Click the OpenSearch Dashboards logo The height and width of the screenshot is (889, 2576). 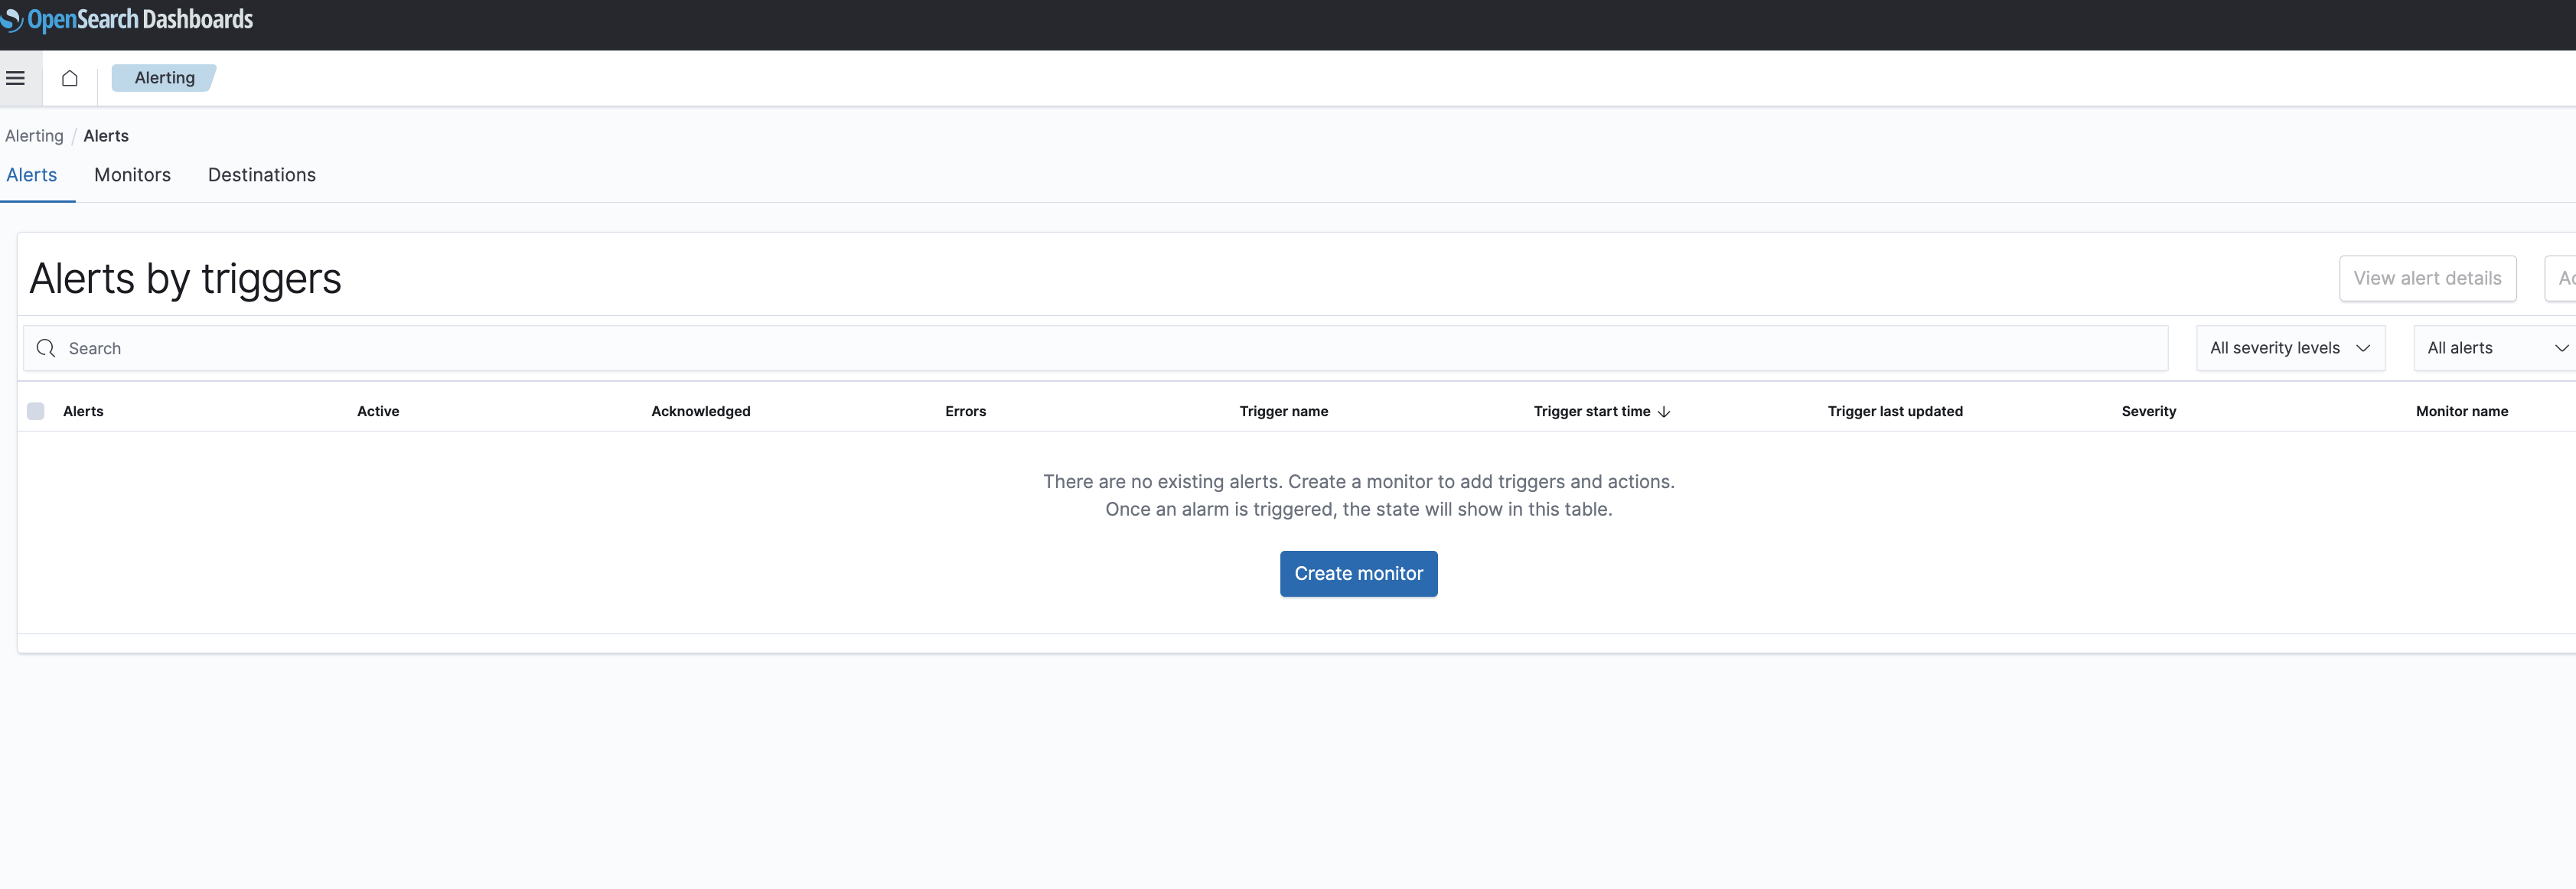[x=128, y=19]
